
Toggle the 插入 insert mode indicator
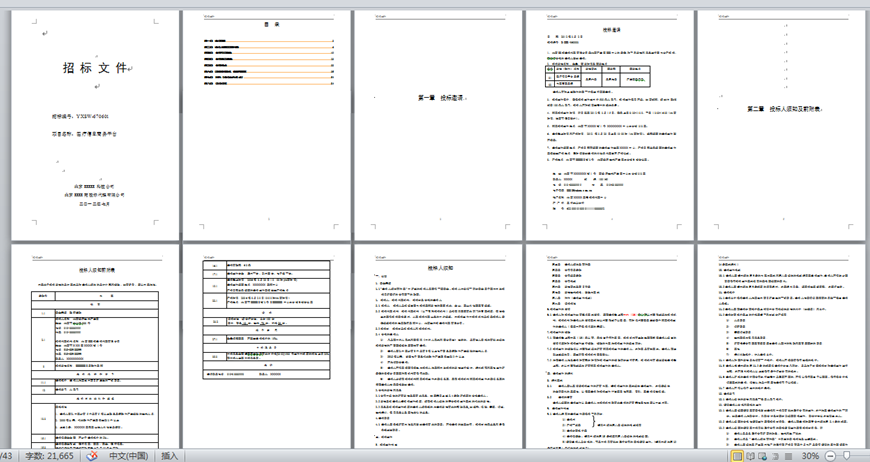(x=169, y=456)
